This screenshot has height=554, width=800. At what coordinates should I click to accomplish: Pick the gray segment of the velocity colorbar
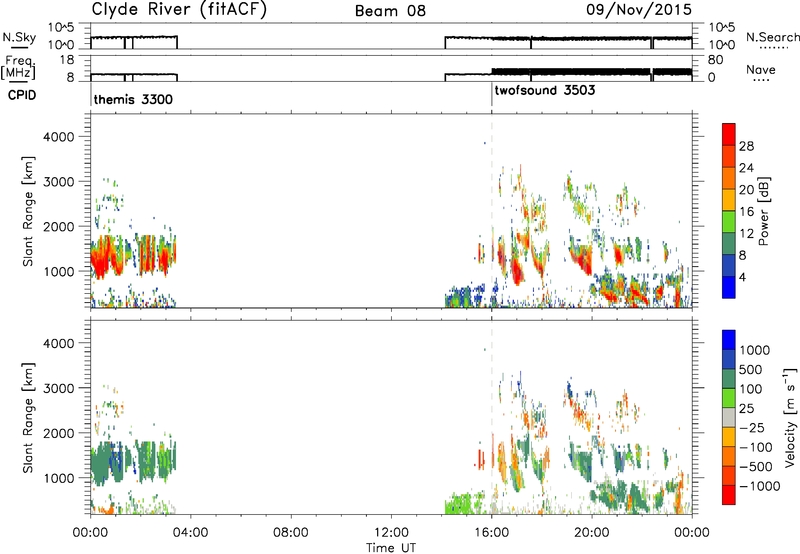tap(729, 418)
